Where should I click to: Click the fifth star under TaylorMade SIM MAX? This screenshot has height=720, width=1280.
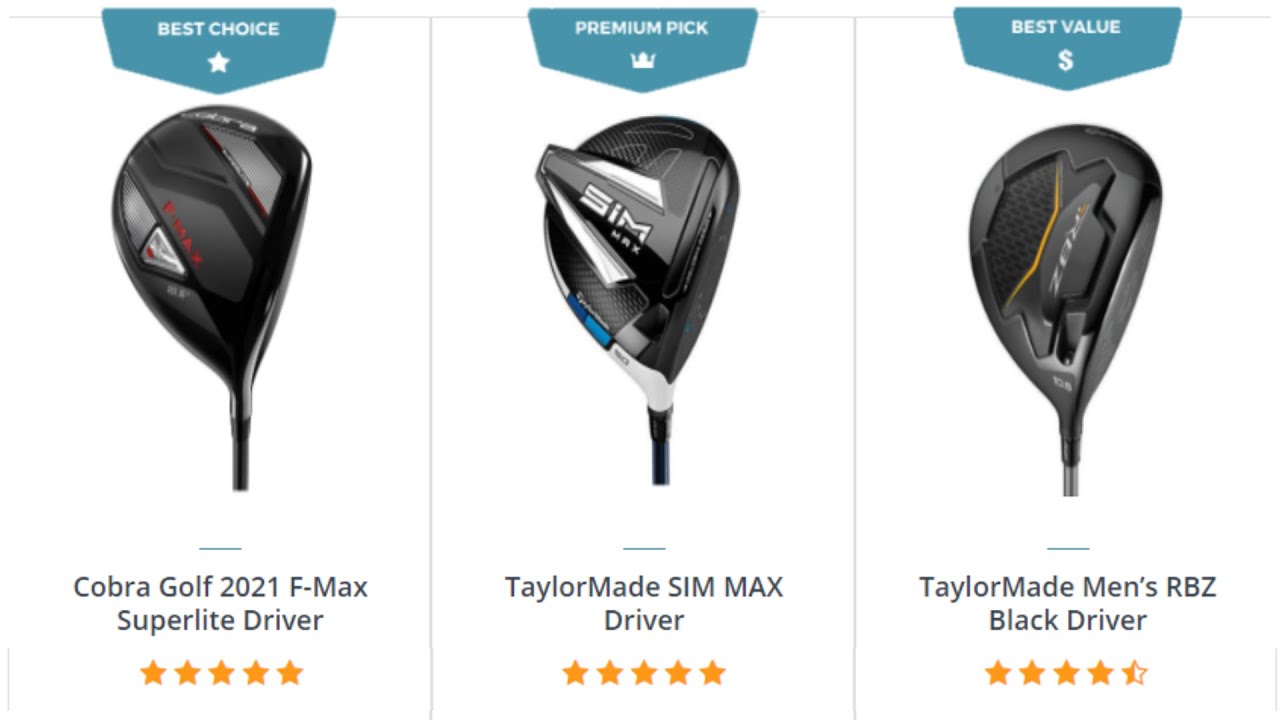pos(712,673)
